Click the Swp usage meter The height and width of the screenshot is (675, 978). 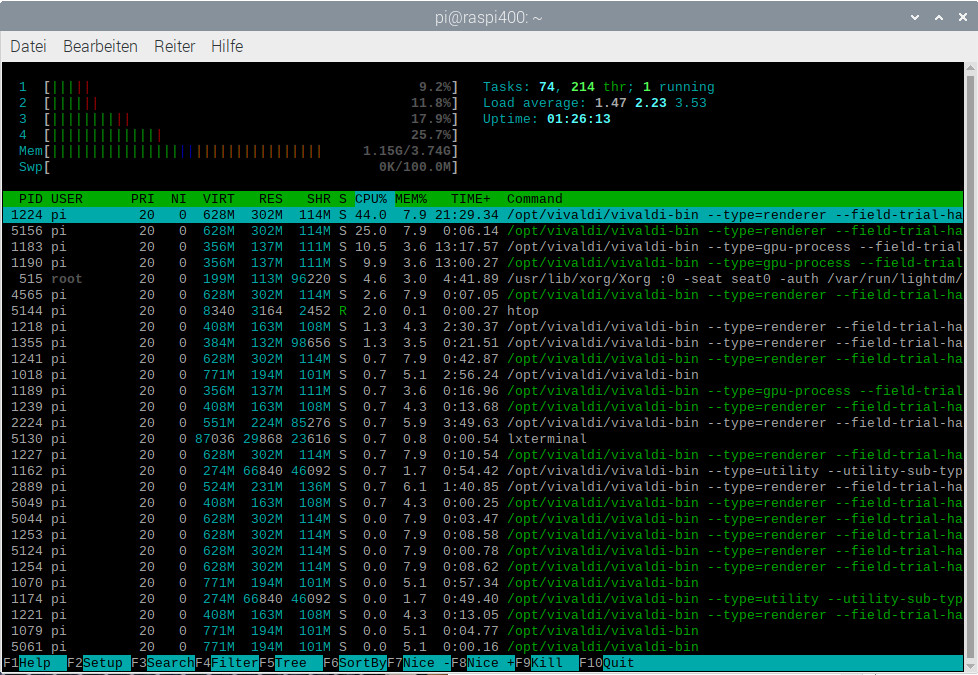tap(238, 167)
